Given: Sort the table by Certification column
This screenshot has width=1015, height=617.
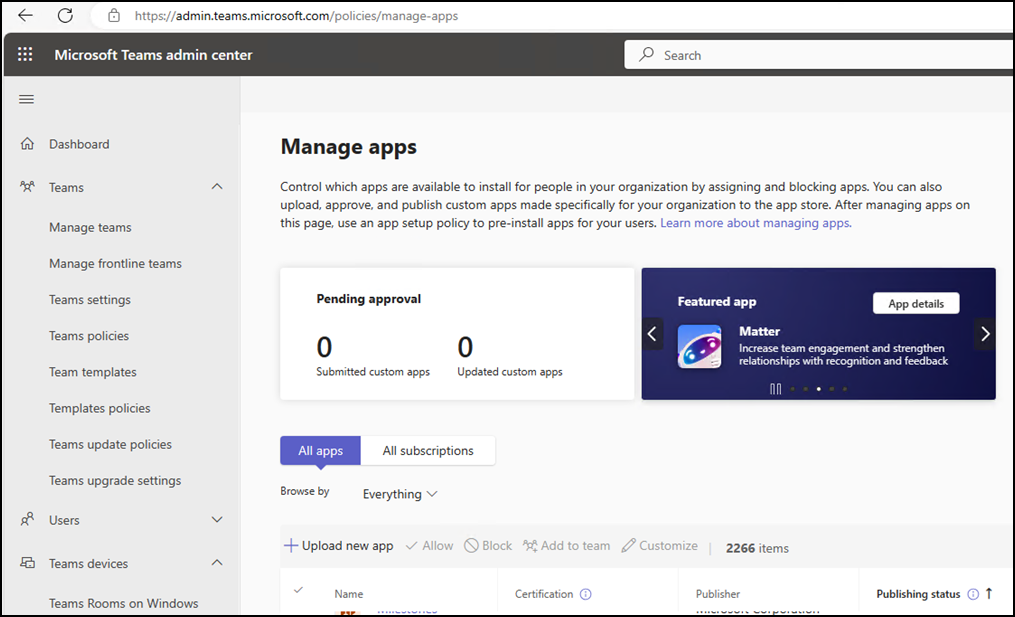Looking at the screenshot, I should pos(544,594).
